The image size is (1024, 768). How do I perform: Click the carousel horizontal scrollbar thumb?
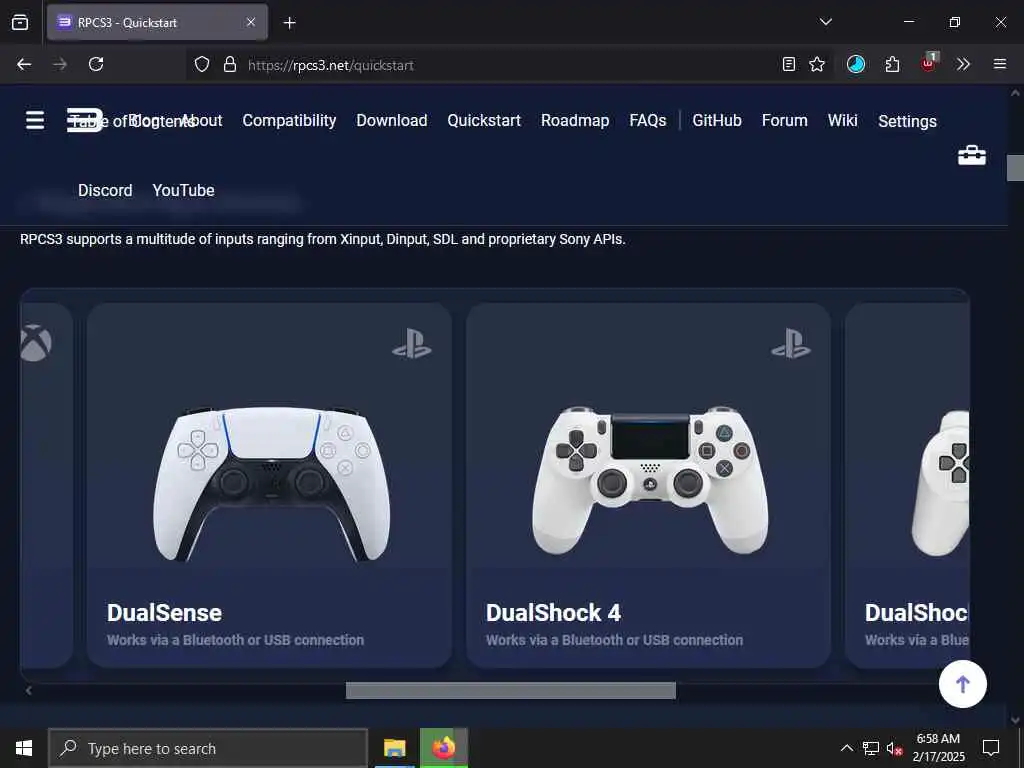511,690
